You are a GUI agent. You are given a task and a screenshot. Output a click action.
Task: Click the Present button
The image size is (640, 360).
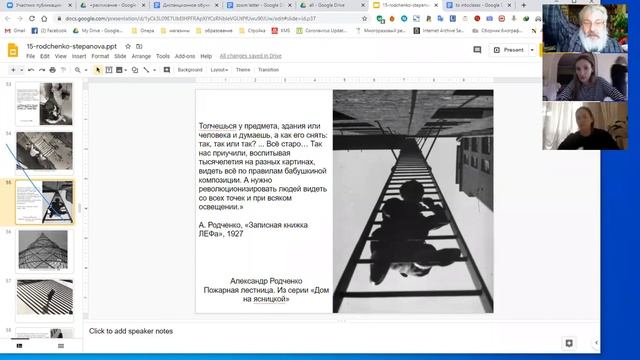[x=509, y=50]
